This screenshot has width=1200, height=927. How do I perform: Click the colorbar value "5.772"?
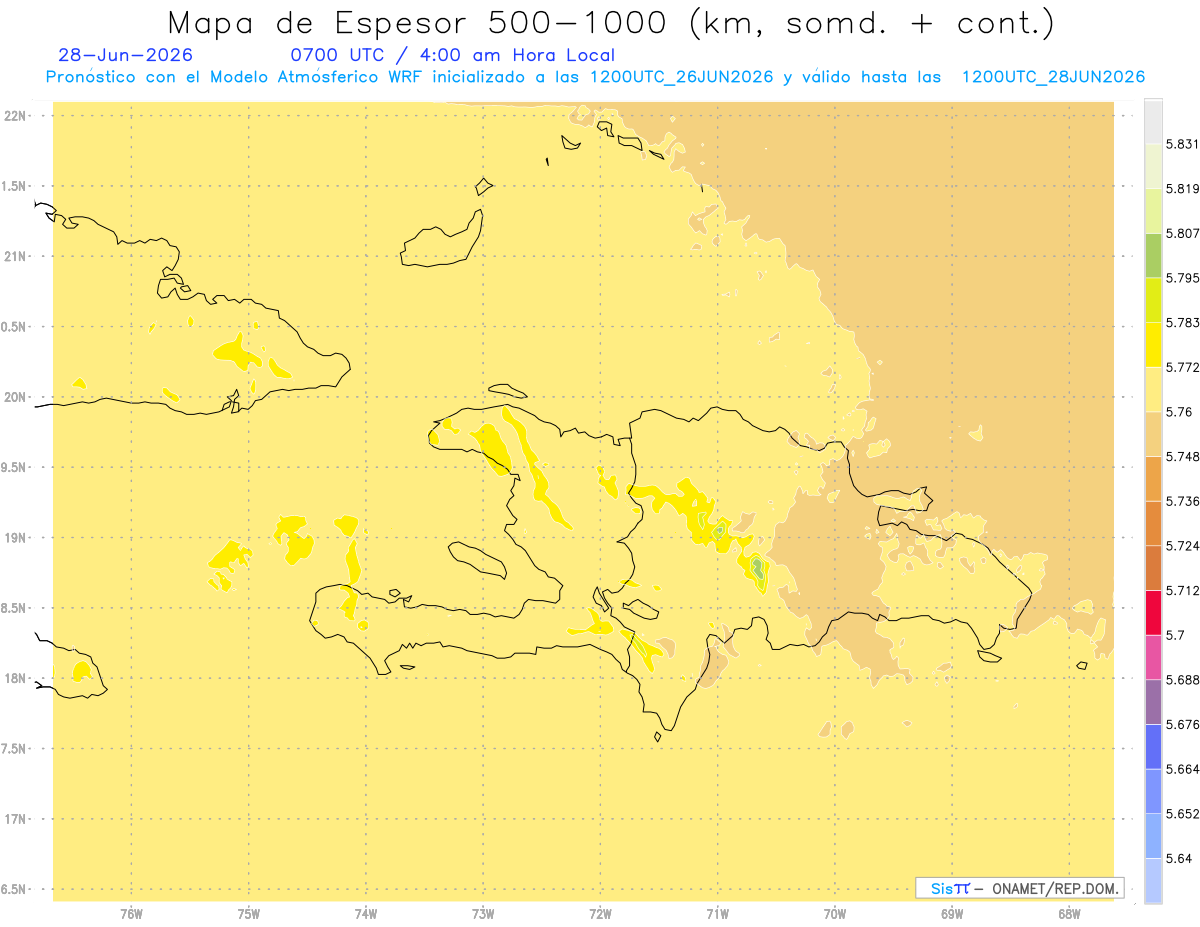click(x=1183, y=368)
